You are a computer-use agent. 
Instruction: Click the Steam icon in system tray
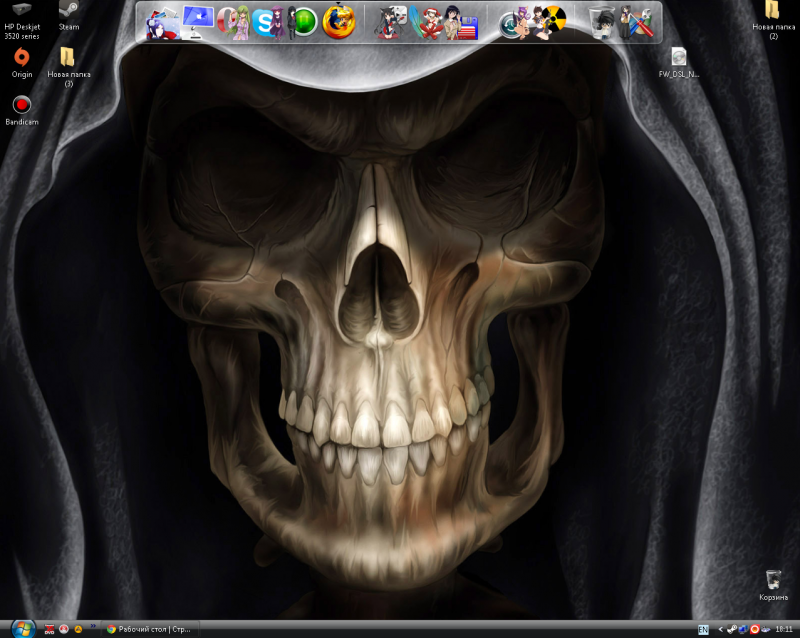click(732, 630)
